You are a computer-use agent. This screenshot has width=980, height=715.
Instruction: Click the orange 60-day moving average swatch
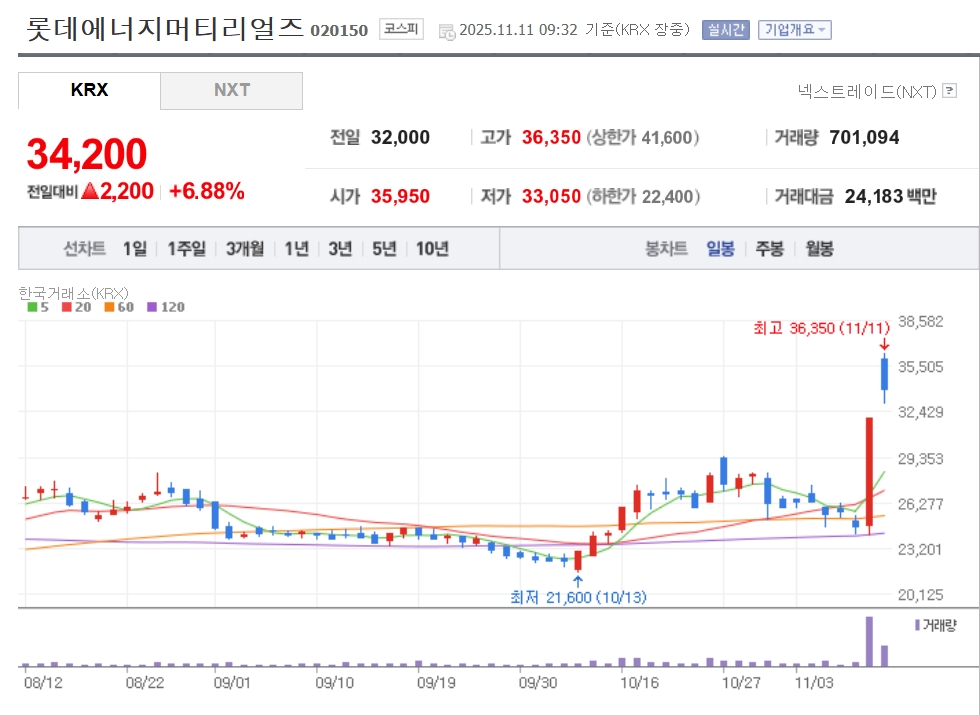[x=109, y=307]
